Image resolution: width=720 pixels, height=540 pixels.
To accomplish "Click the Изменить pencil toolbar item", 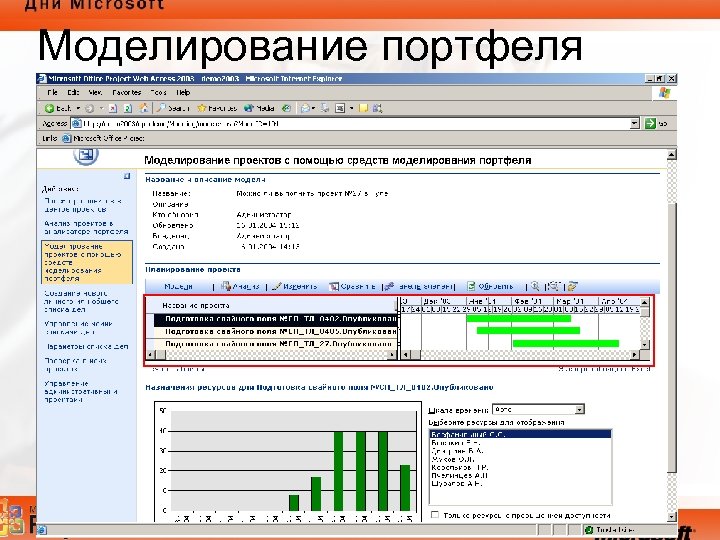I will coord(294,287).
